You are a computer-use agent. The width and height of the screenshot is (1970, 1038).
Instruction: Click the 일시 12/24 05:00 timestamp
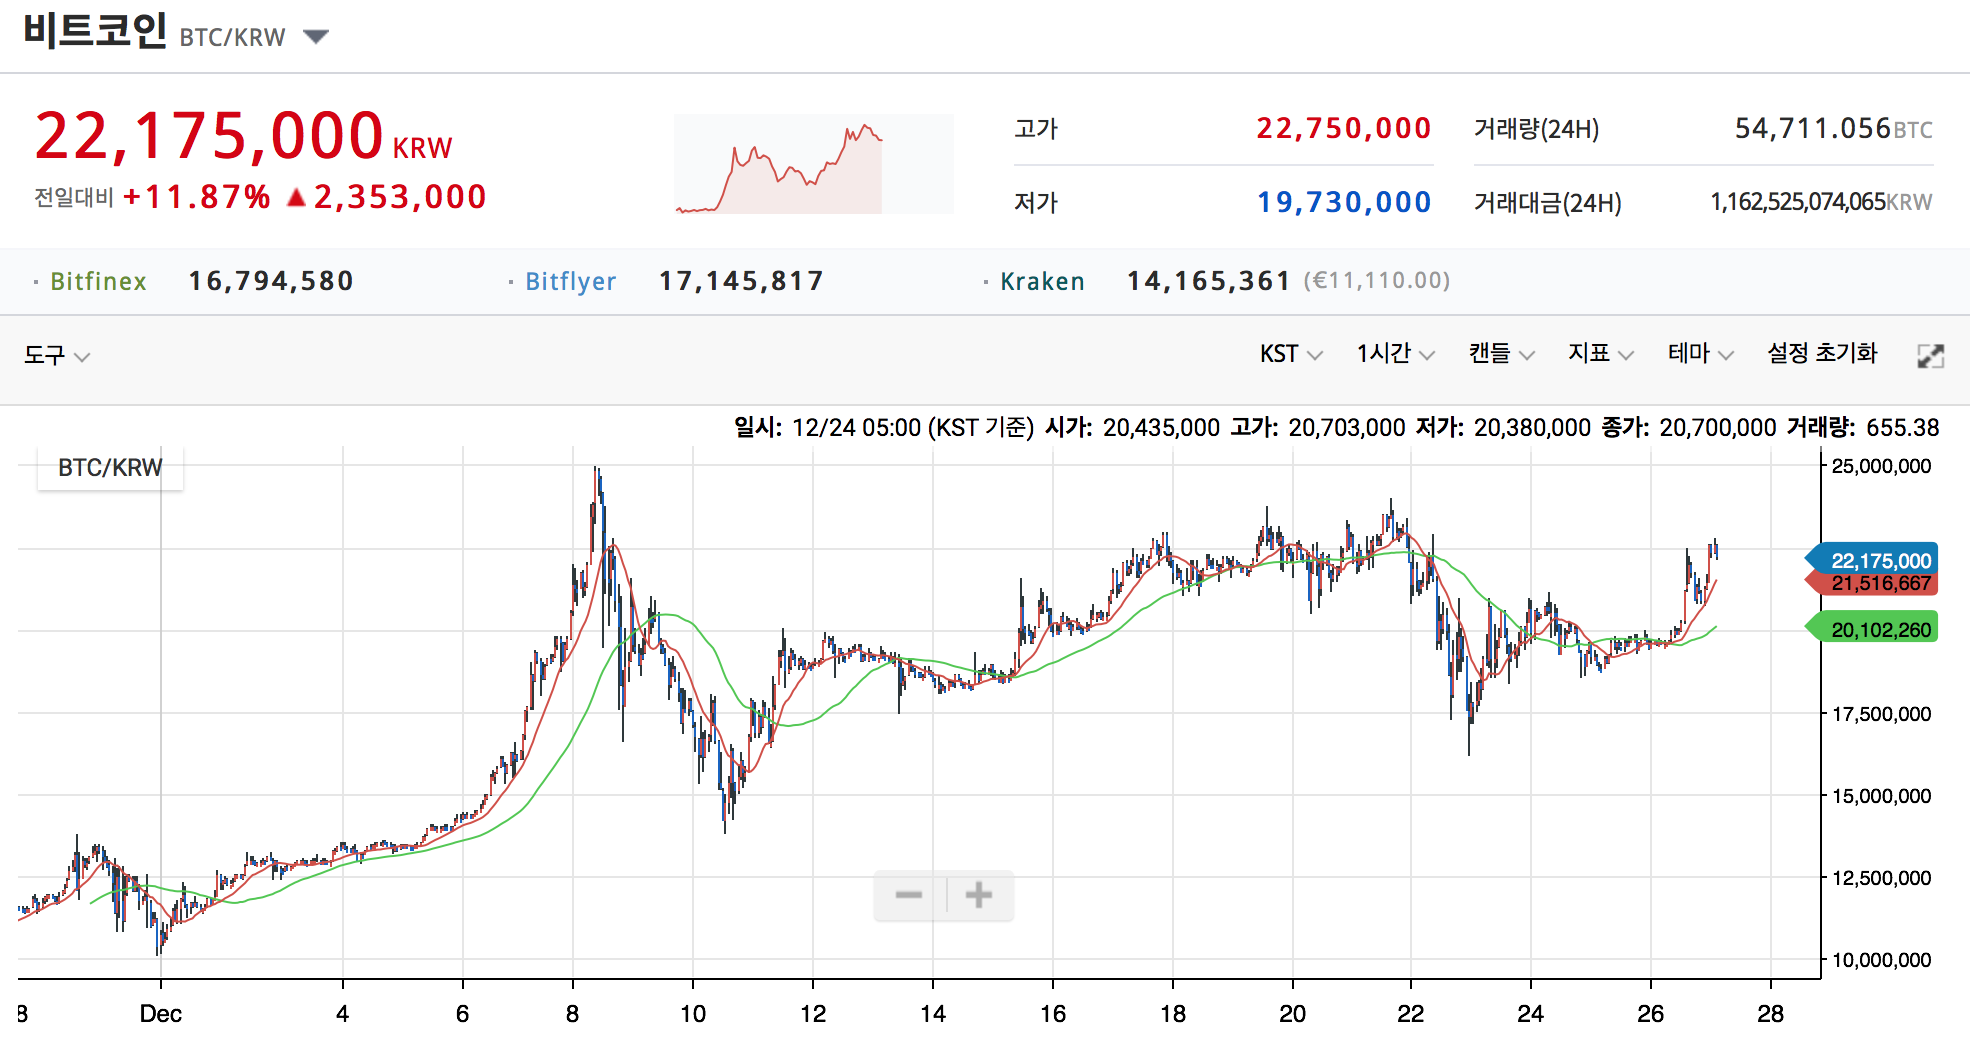click(883, 428)
